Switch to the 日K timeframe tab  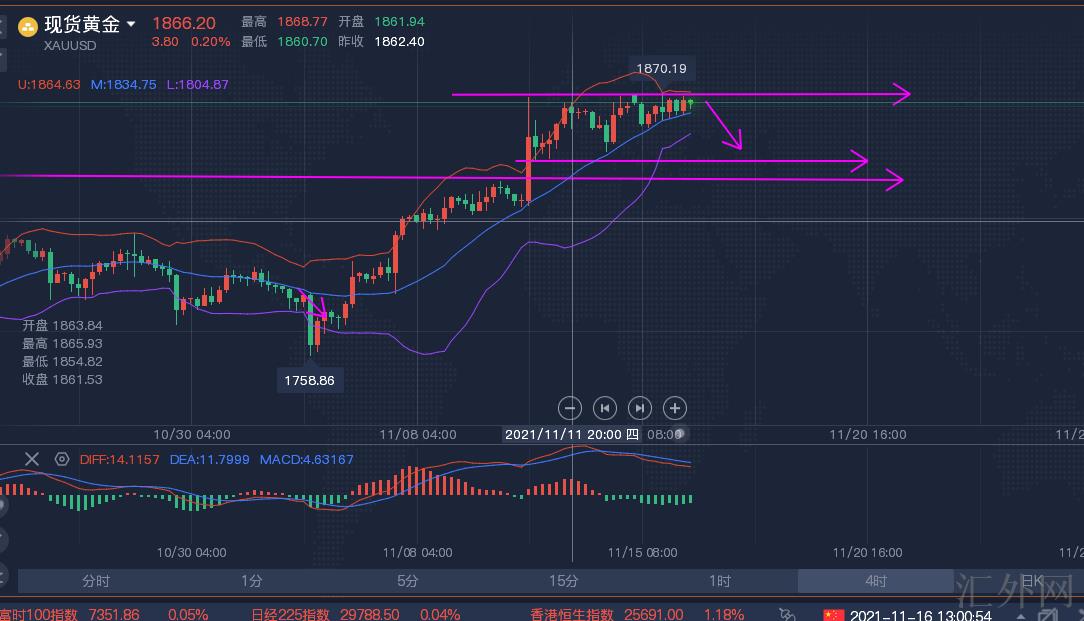click(1031, 581)
